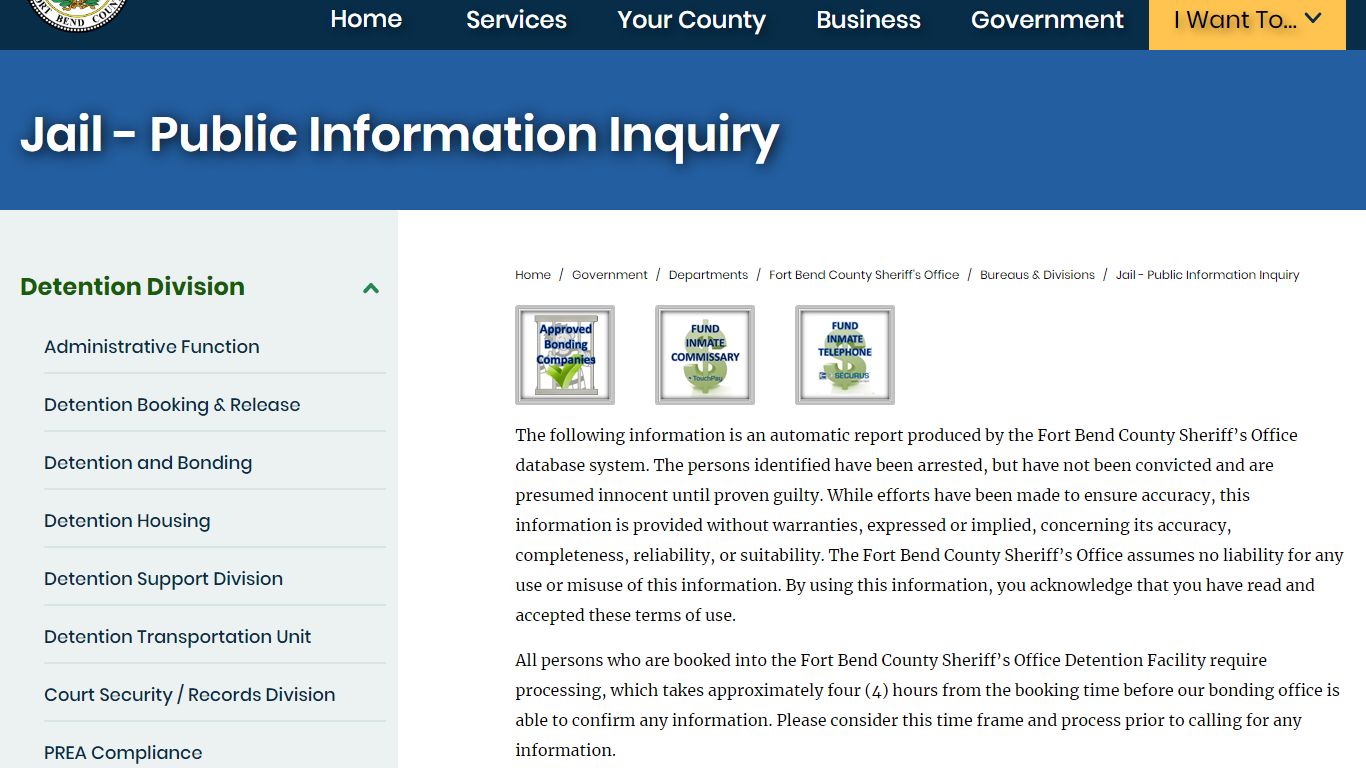
Task: Open the Government menu
Action: 1047,20
